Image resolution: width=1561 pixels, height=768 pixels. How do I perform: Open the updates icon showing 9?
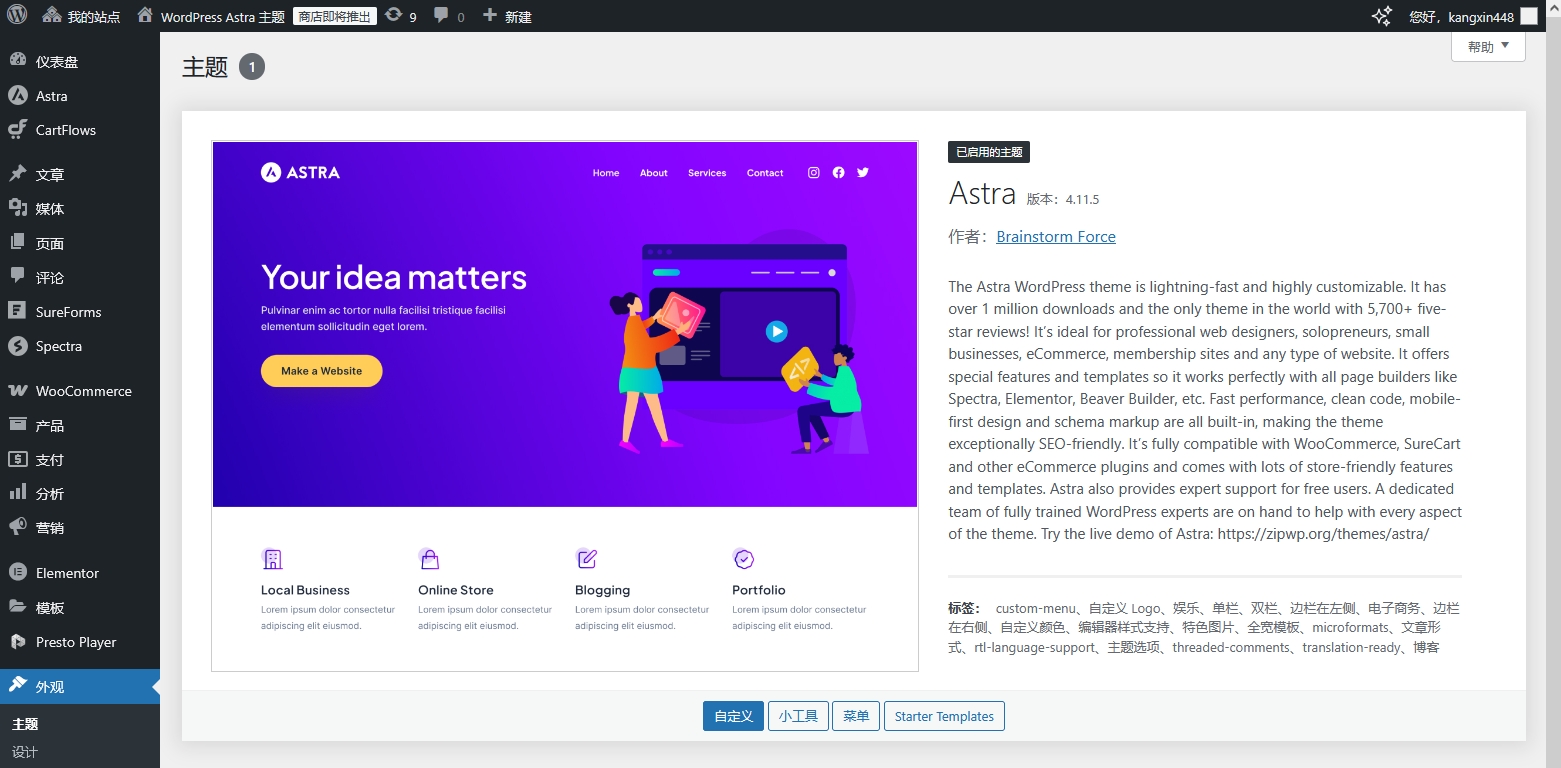394,16
